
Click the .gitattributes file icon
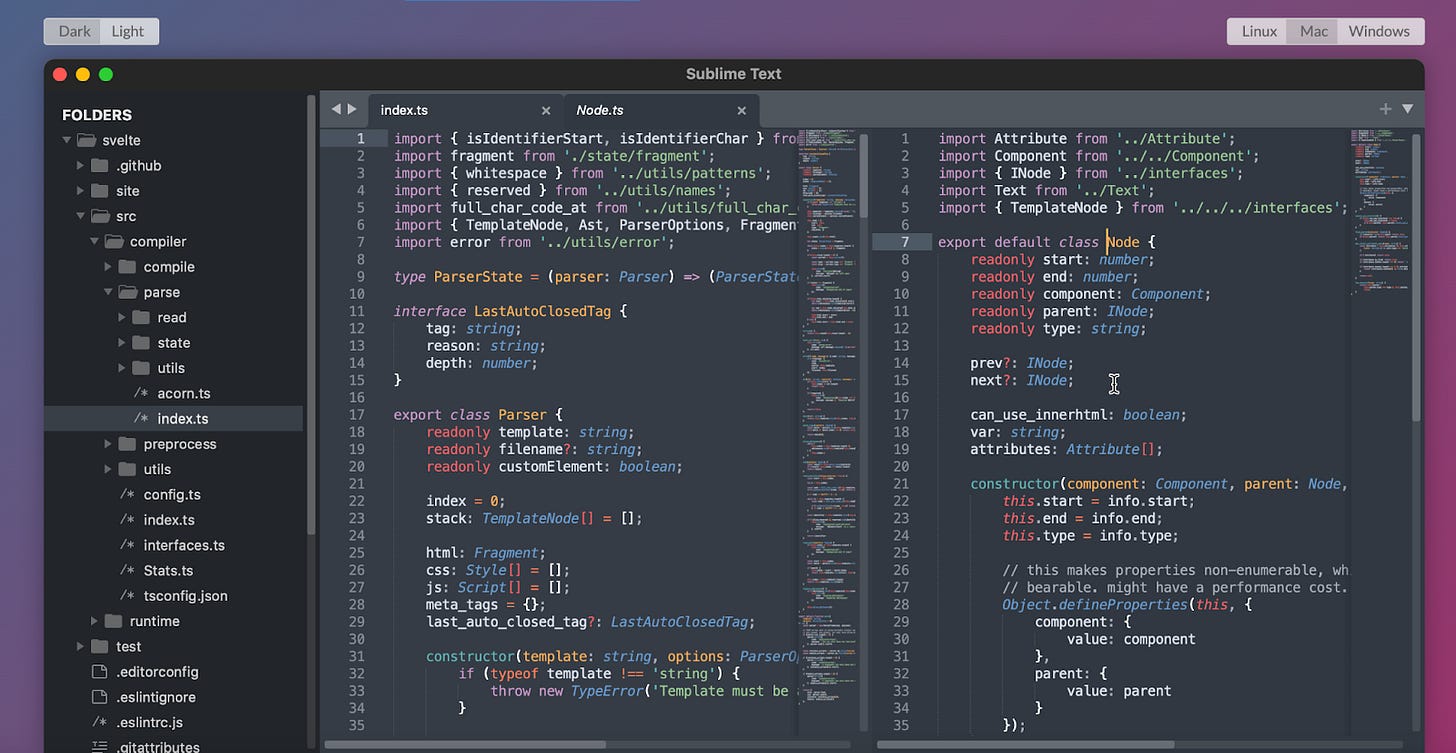coord(99,747)
